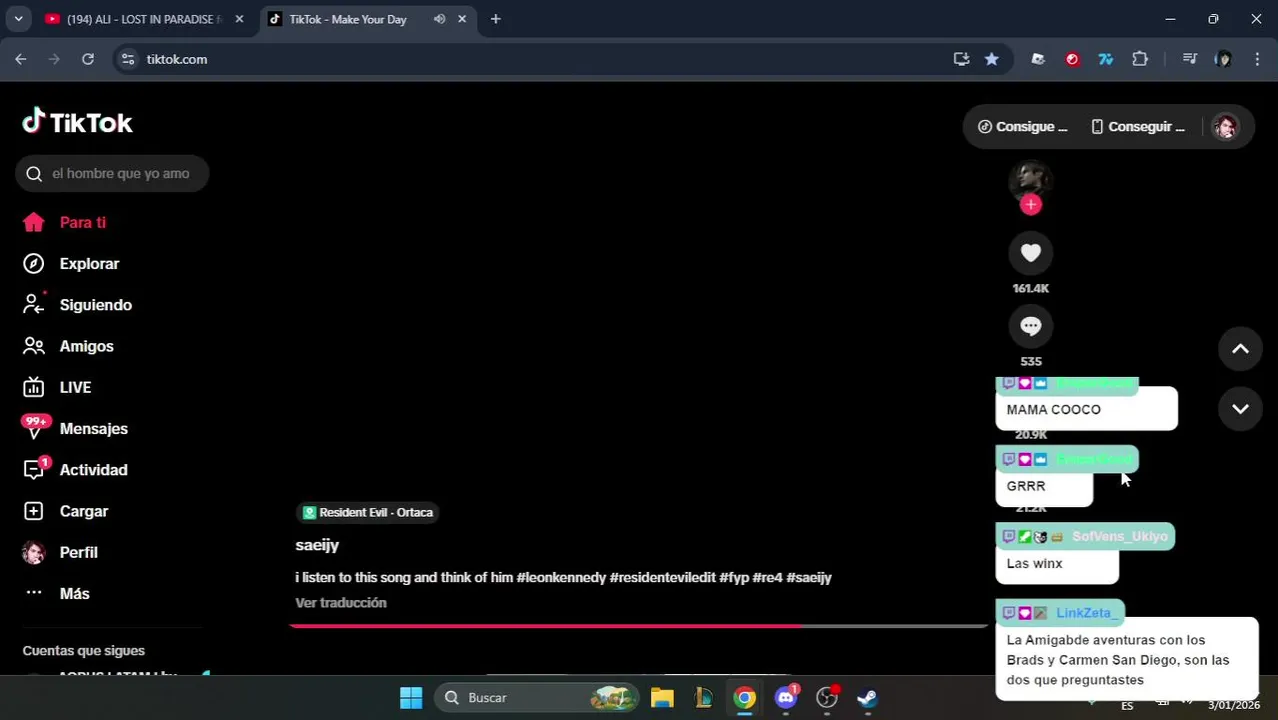Go to the Siguiendo feed
The image size is (1278, 720).
(x=77, y=305)
